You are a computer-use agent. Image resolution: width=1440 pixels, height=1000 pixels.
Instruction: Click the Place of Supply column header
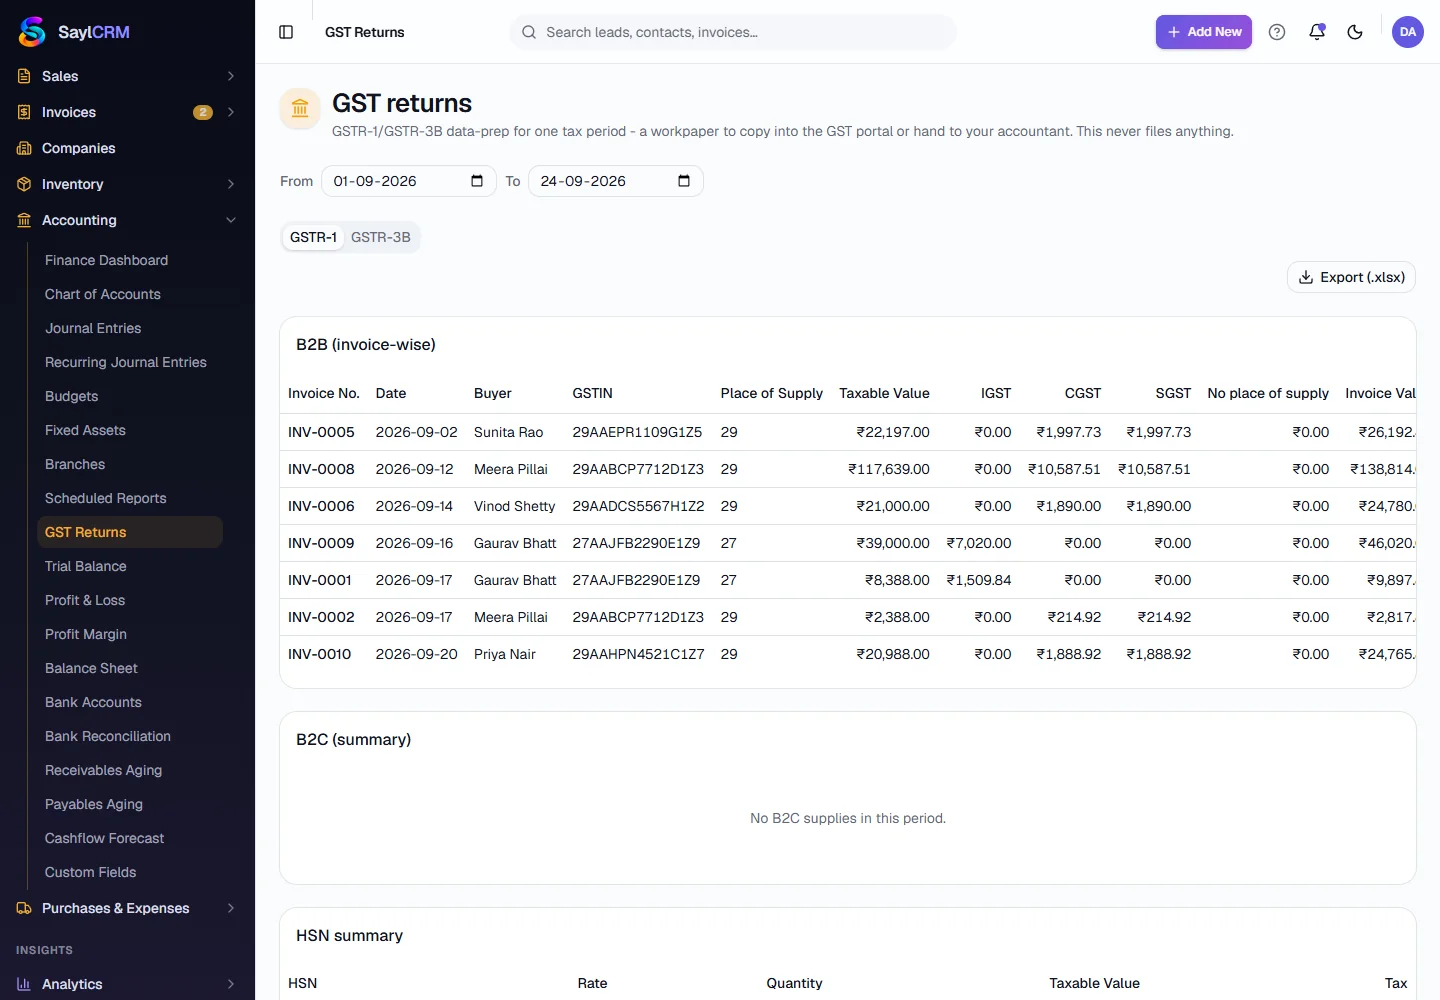pos(771,393)
